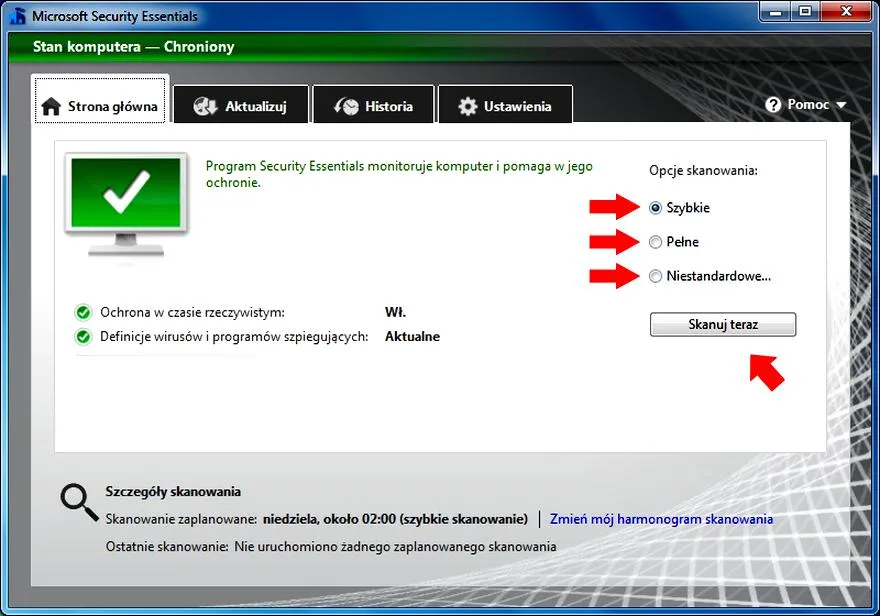Viewport: 880px width, 616px height.
Task: Expand the Pomoc dropdown arrow
Action: pyautogui.click(x=841, y=105)
